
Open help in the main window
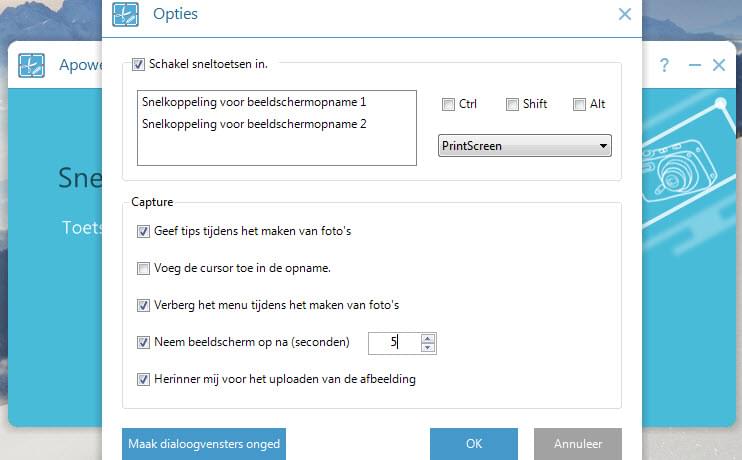click(x=664, y=65)
